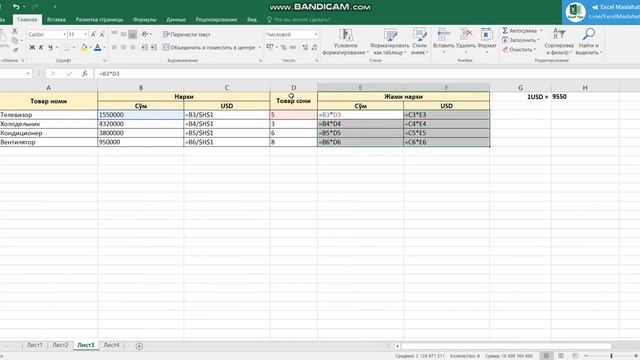Apply the font color A swatch
Image resolution: width=640 pixels, height=360 pixels.
point(98,48)
